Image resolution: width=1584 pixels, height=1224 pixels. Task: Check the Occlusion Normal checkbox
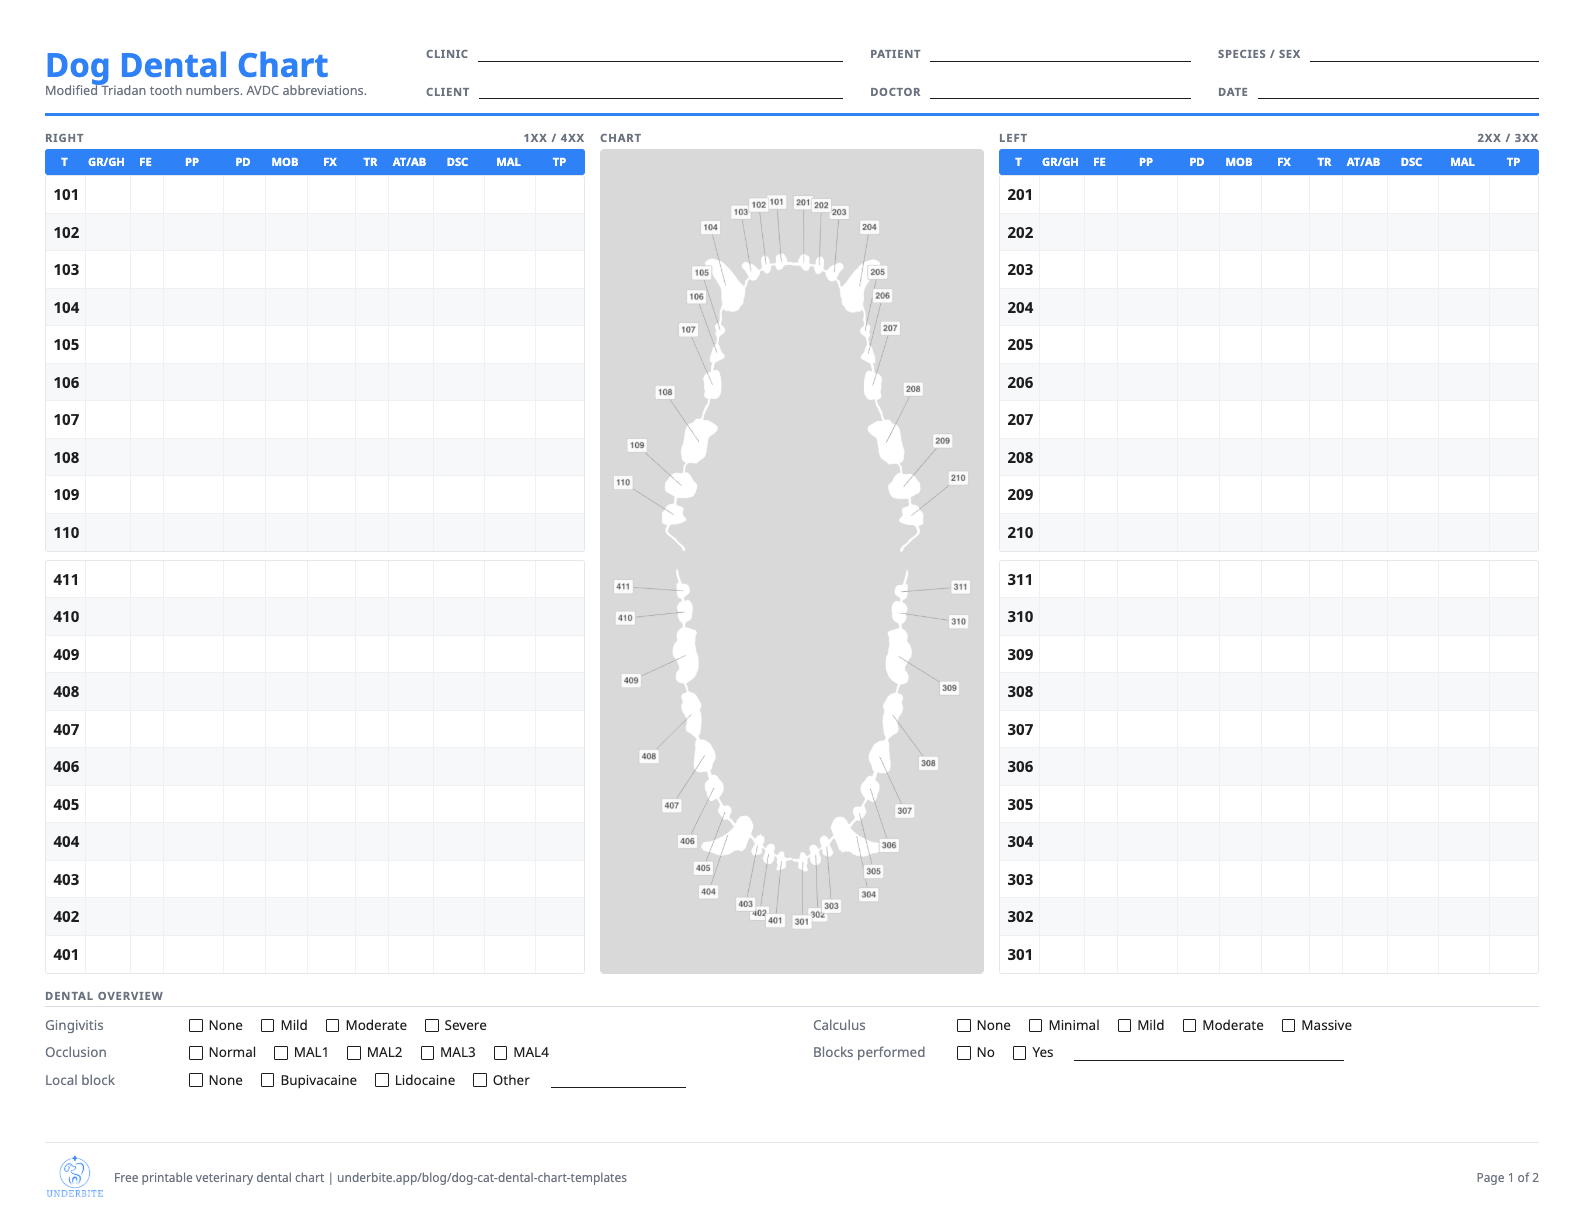(196, 1052)
